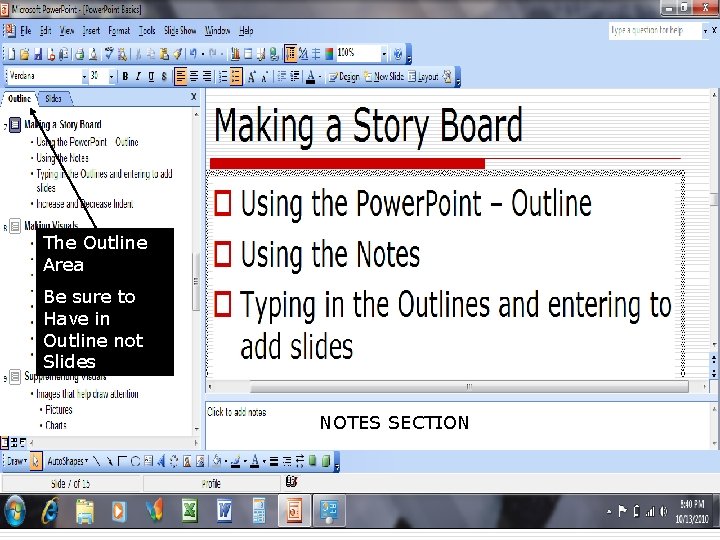The height and width of the screenshot is (540, 720).
Task: Click the Print icon in standard toolbar
Action: coord(79,54)
